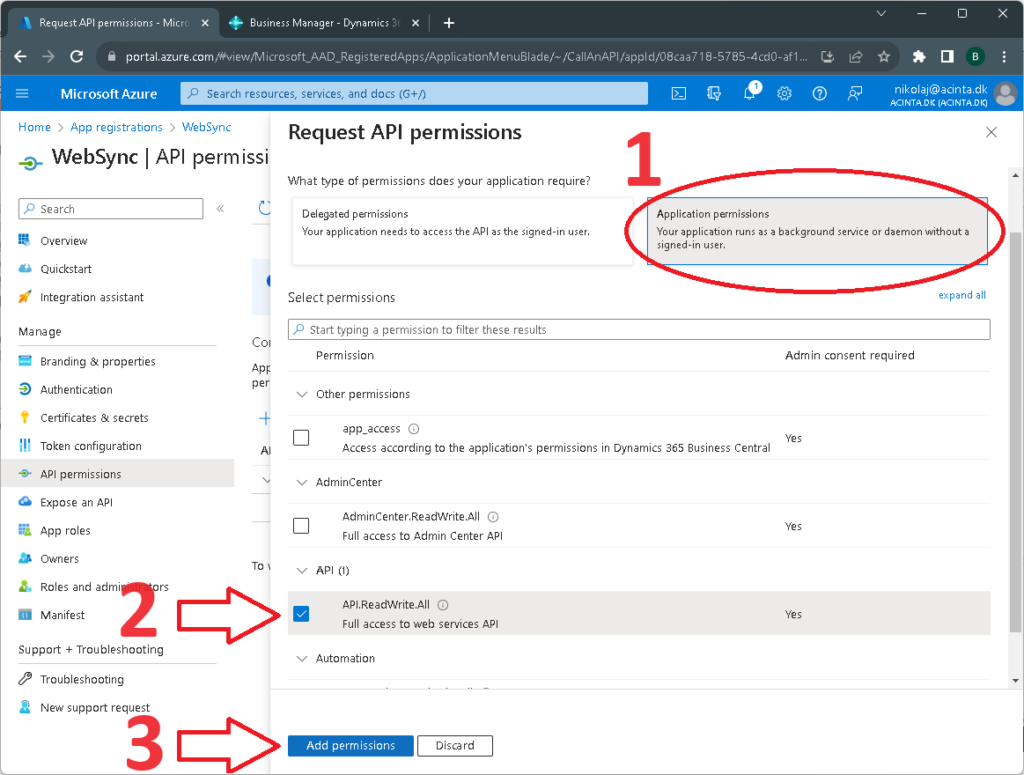This screenshot has height=775, width=1024.
Task: Enable AdminCenter.ReadWrite.All checkbox
Action: (301, 526)
